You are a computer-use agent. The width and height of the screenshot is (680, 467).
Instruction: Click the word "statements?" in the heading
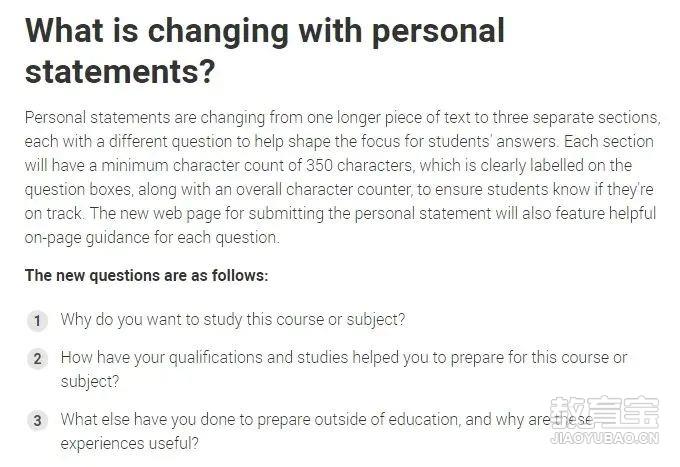coord(120,72)
